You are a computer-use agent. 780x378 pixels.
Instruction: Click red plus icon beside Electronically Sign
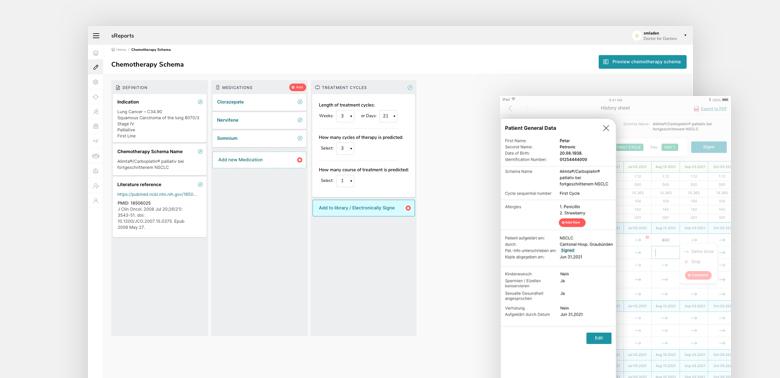point(408,208)
